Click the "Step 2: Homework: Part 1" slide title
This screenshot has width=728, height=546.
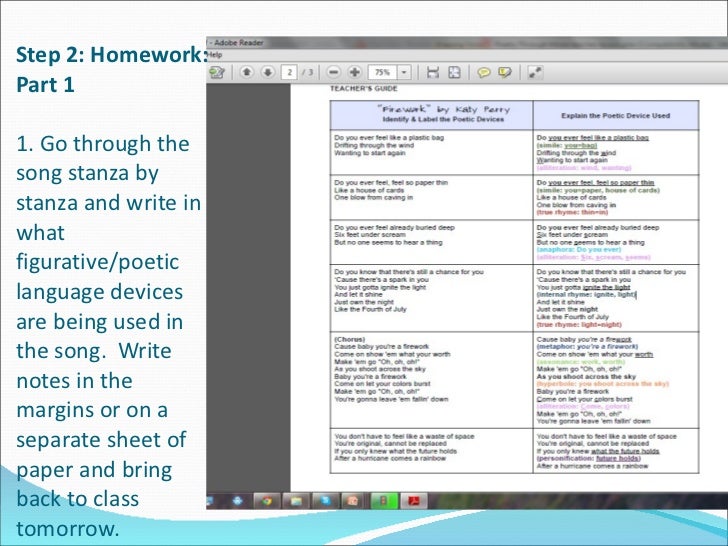pyautogui.click(x=111, y=69)
